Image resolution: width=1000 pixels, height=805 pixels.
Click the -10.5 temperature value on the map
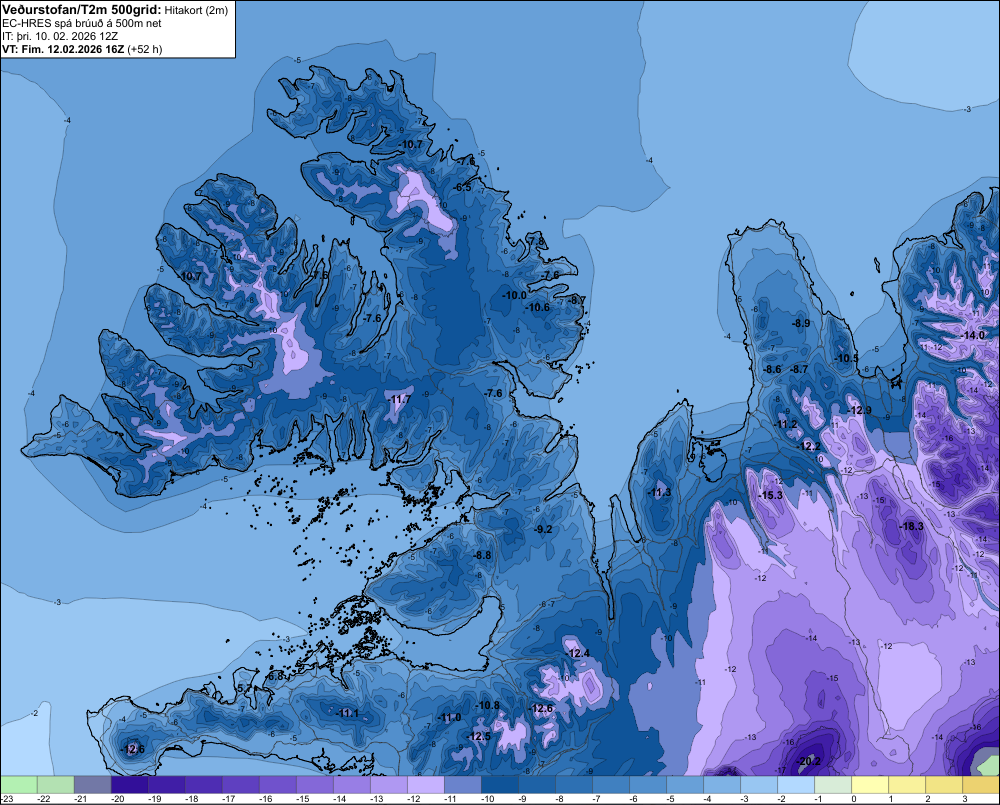(x=847, y=358)
